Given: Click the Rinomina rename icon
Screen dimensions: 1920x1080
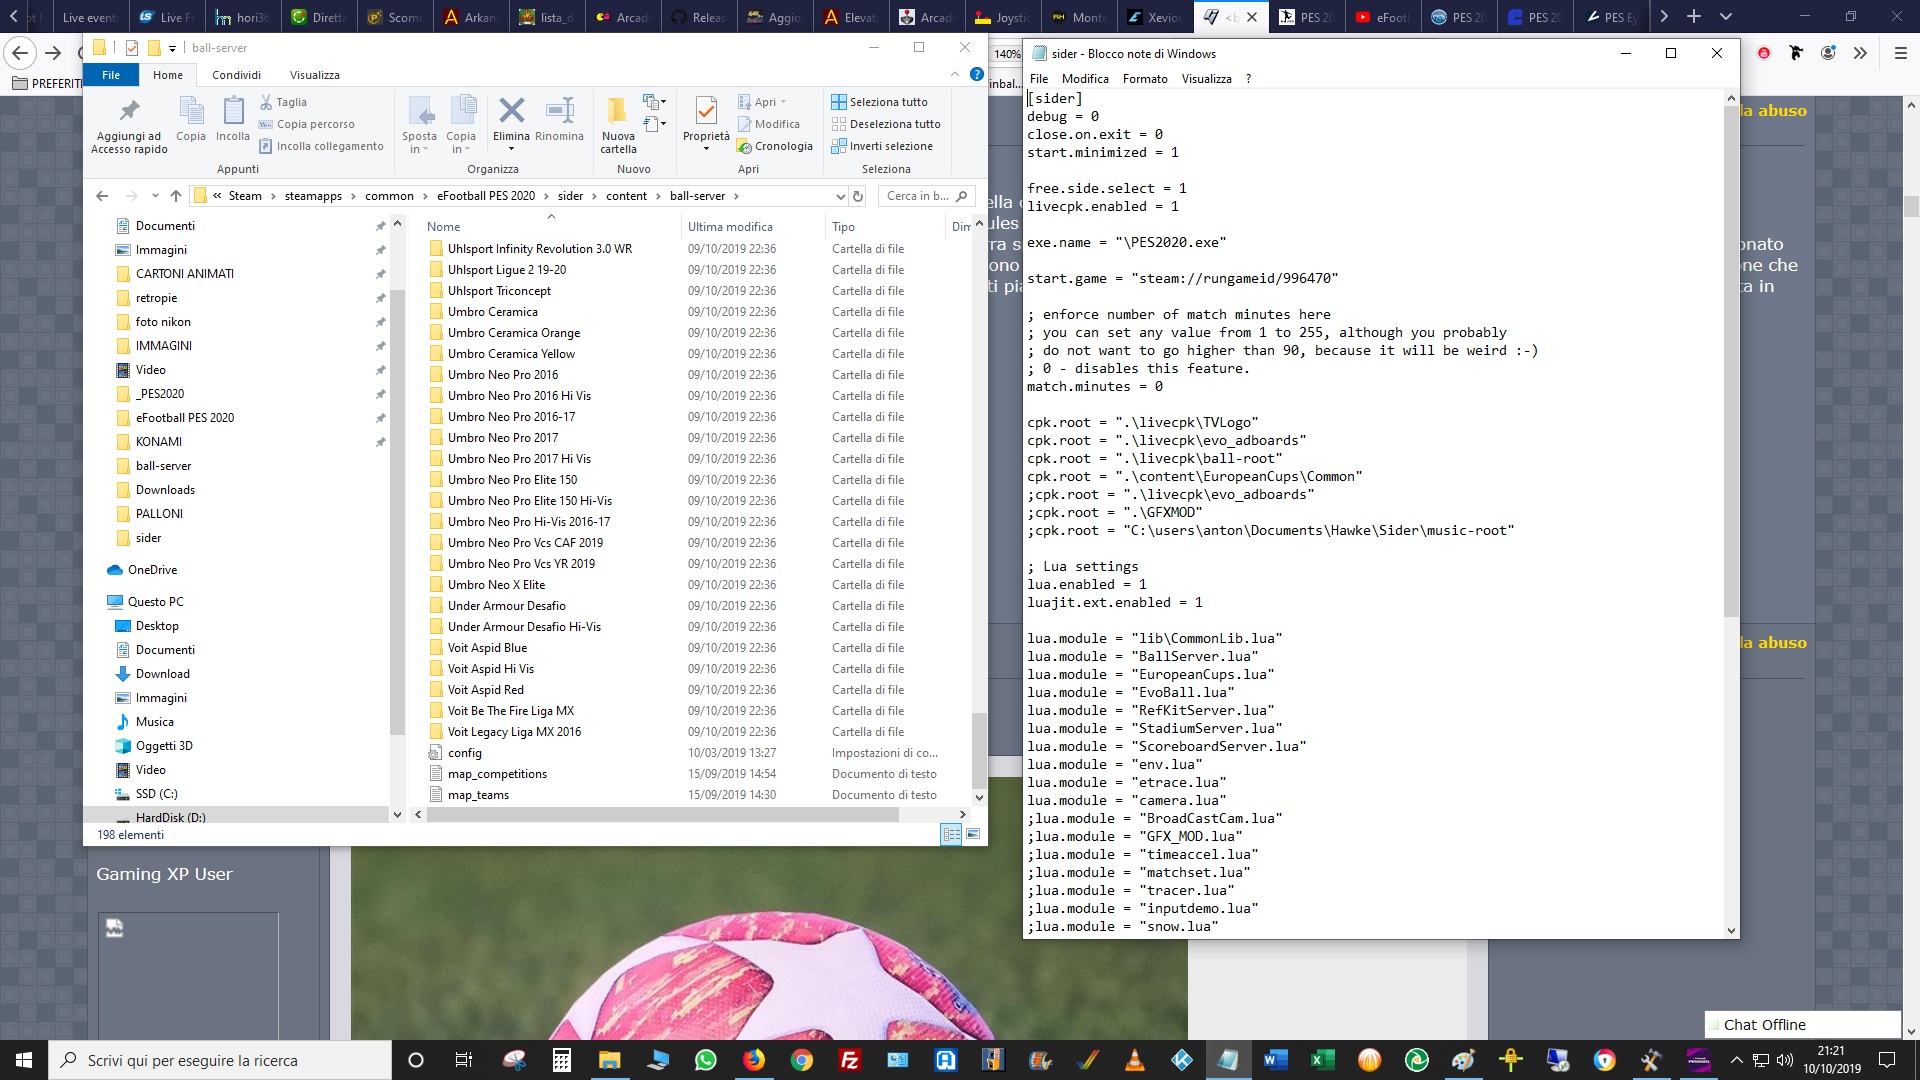Looking at the screenshot, I should pos(559,111).
